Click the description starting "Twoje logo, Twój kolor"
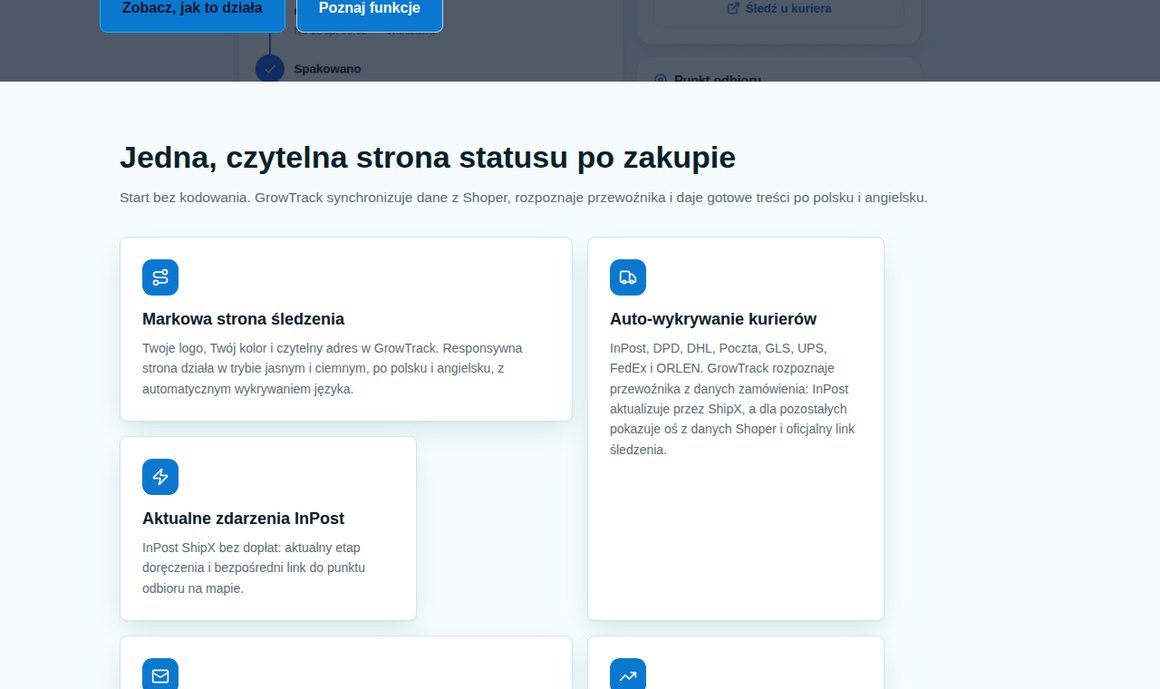1160x689 pixels. pyautogui.click(x=332, y=369)
